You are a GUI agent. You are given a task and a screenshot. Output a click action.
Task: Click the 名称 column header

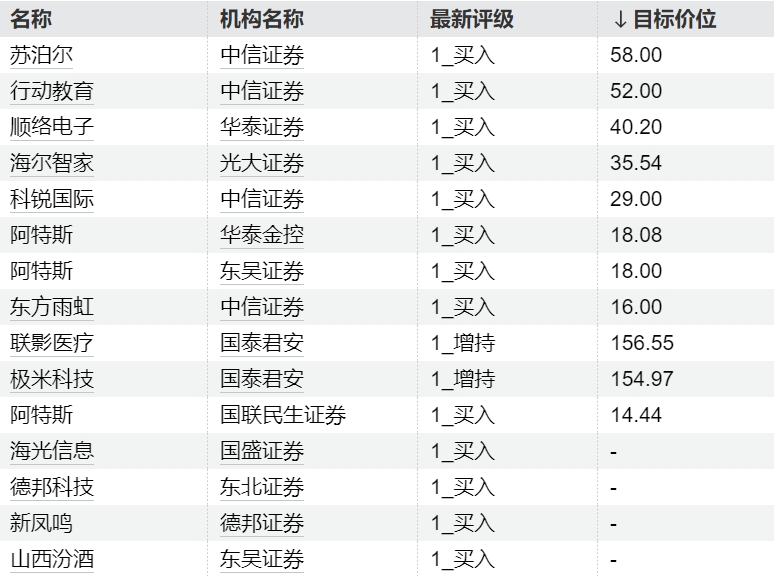click(31, 19)
